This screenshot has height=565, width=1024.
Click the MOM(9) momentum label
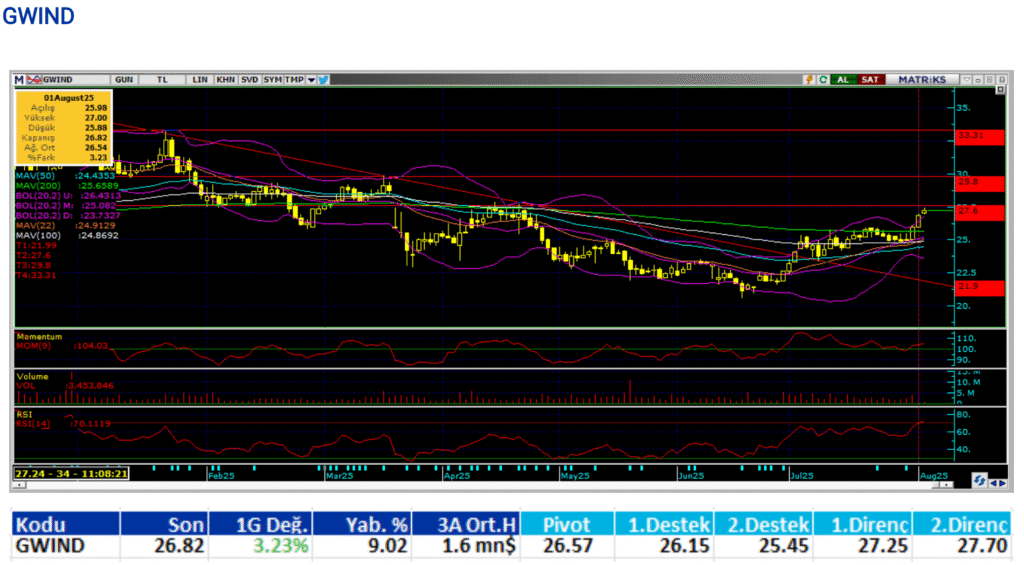pos(63,346)
